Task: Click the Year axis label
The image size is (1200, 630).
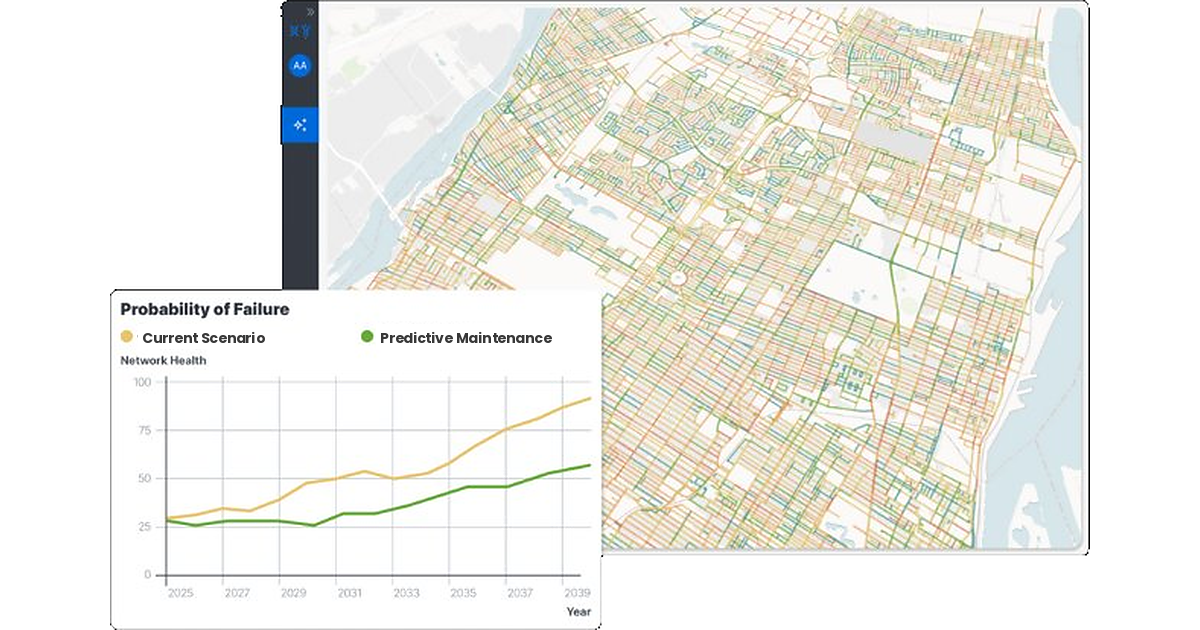Action: point(579,612)
